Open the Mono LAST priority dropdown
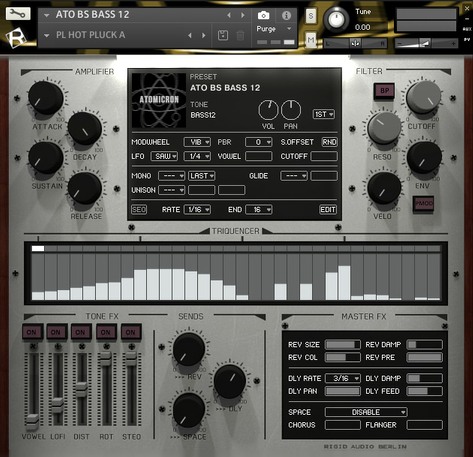473x457 pixels. pyautogui.click(x=202, y=176)
